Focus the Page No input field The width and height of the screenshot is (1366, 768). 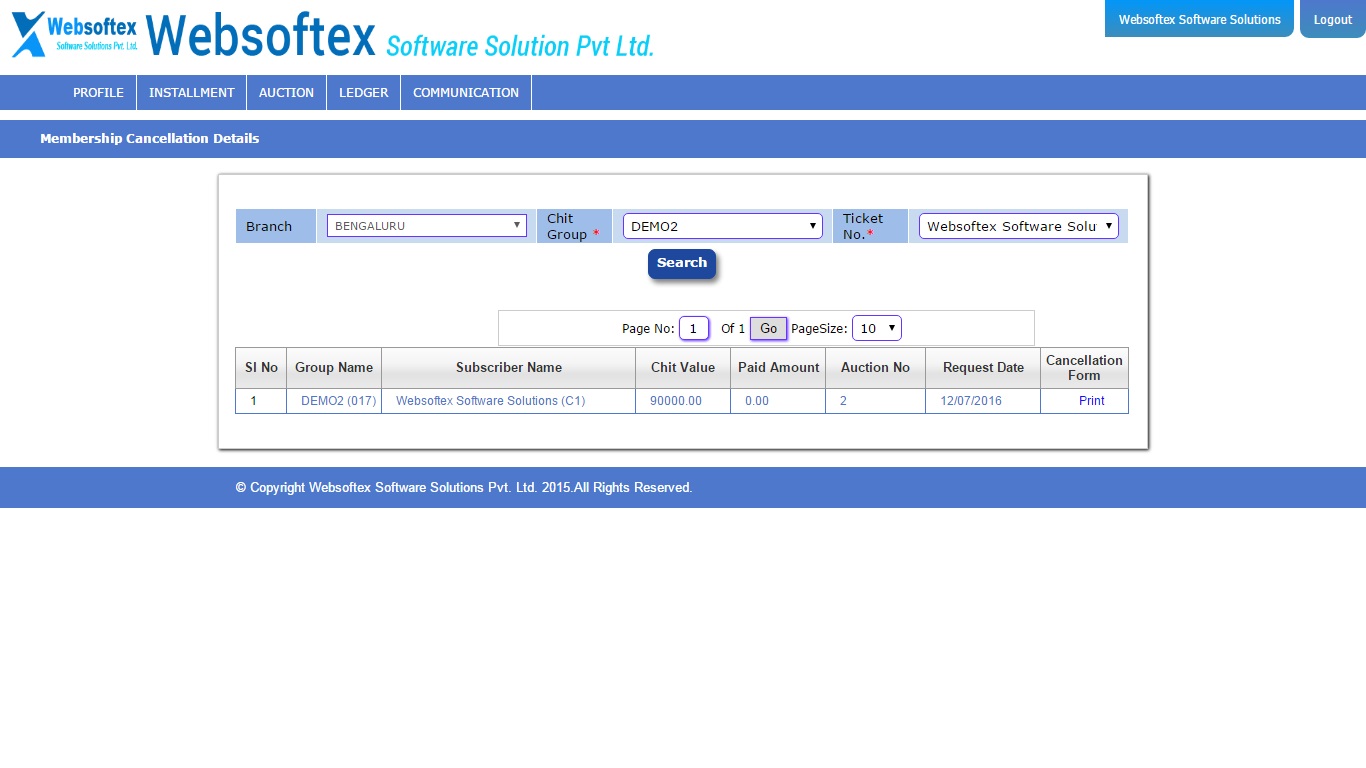point(694,328)
